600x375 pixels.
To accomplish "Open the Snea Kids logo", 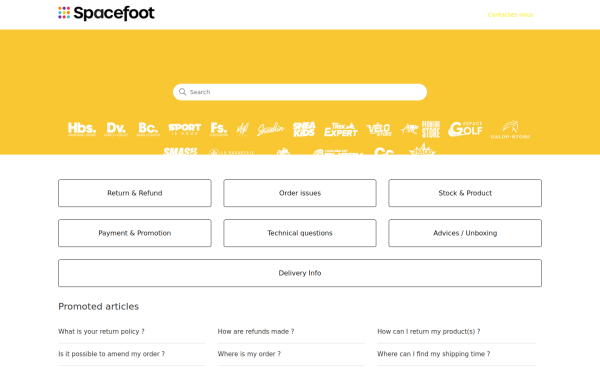I will pos(304,129).
